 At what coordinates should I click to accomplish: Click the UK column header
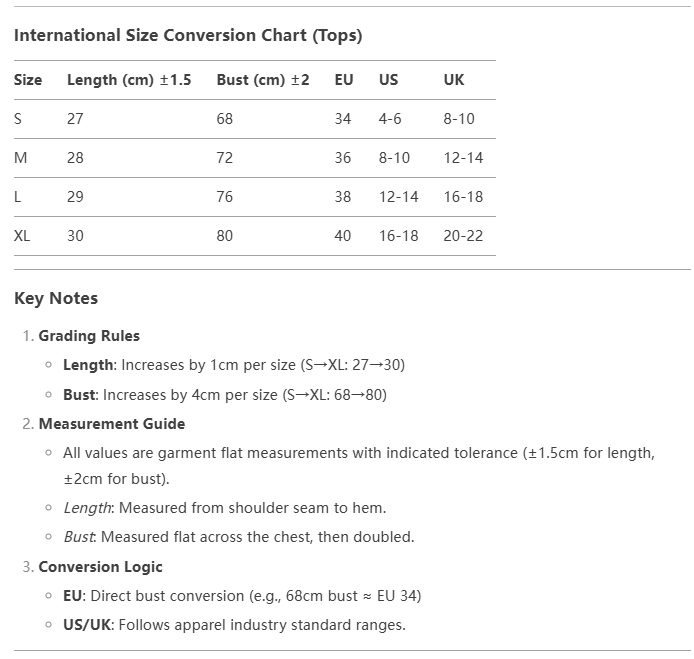tap(454, 80)
